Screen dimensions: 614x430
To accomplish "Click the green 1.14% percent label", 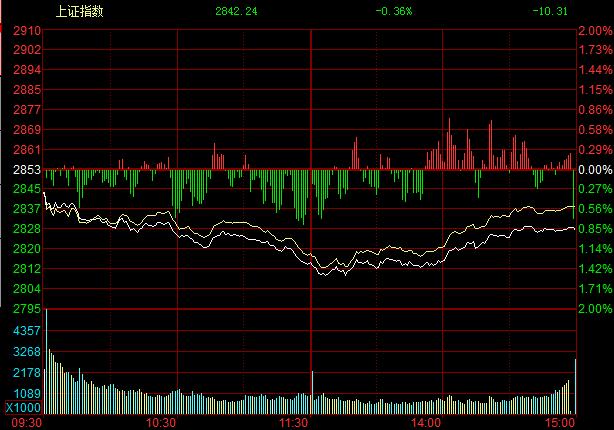I will pyautogui.click(x=595, y=249).
